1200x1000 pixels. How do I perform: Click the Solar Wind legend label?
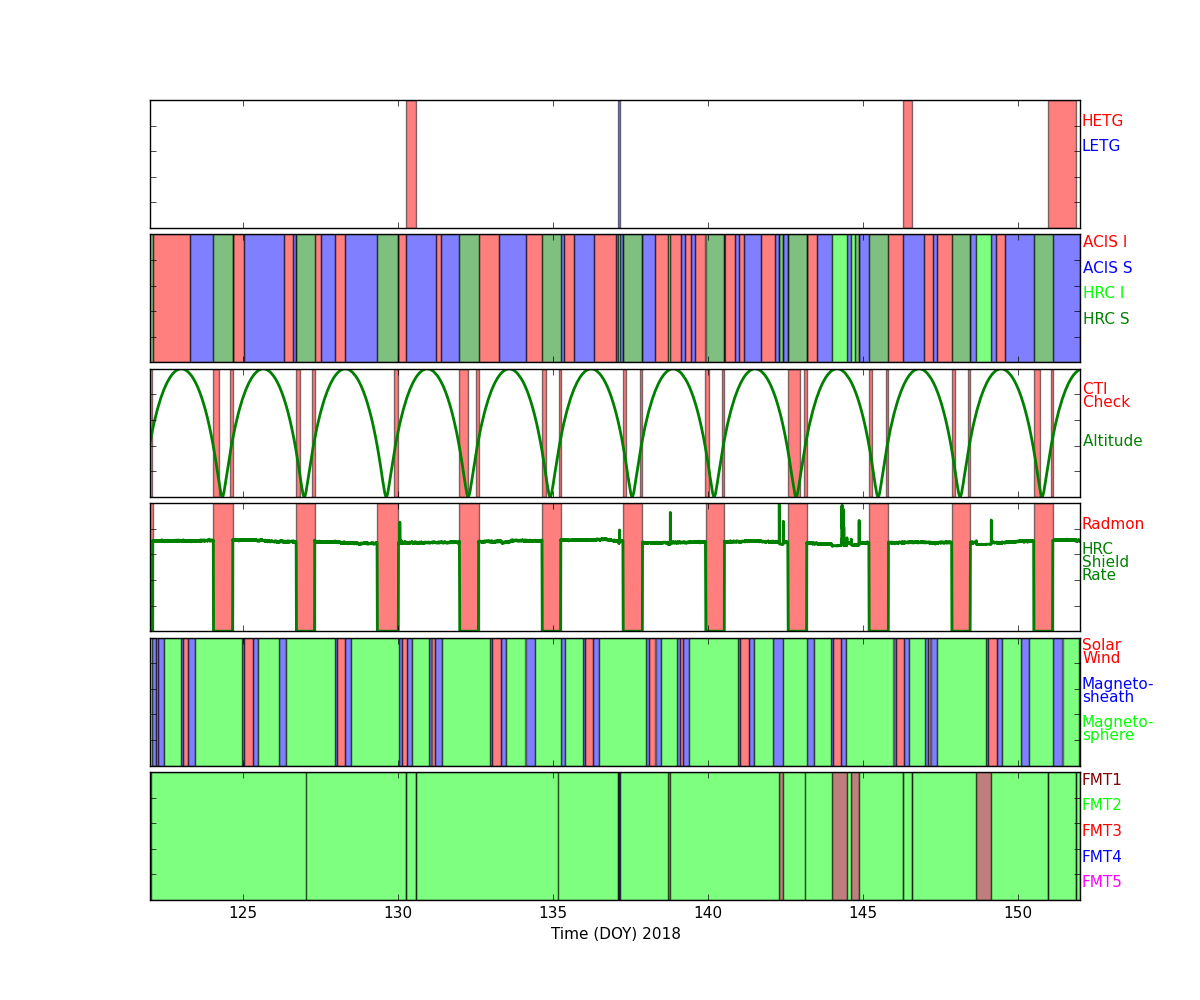[1101, 652]
